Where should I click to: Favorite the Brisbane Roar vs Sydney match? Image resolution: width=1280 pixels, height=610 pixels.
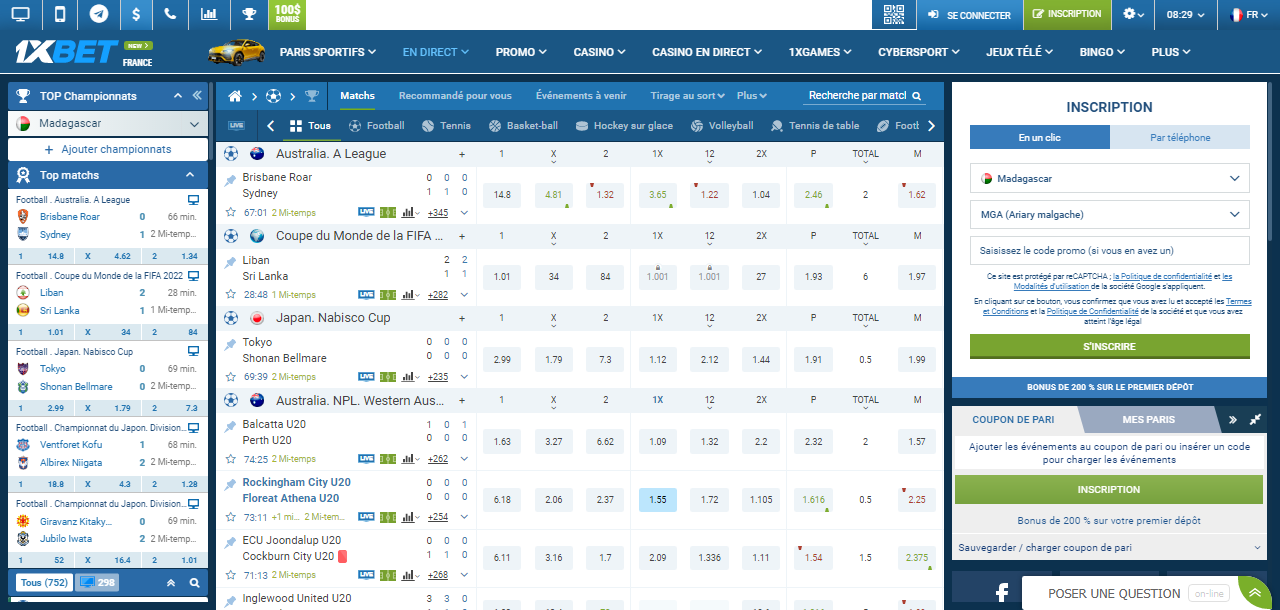click(231, 212)
